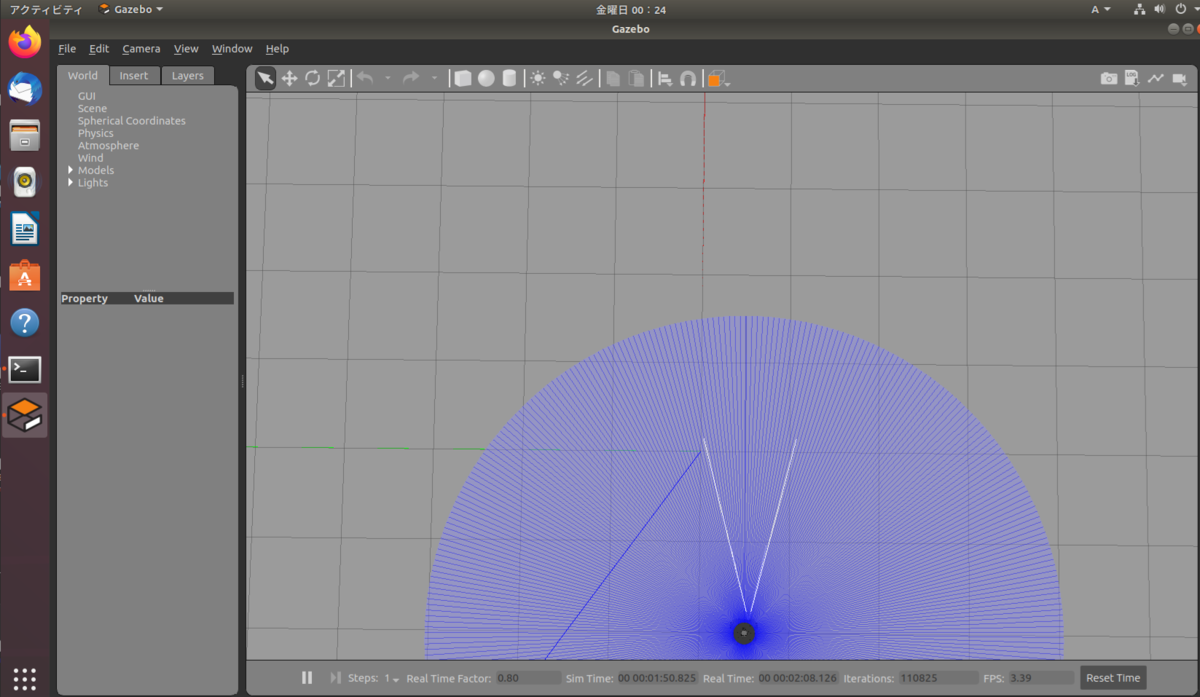
Task: Open the clock showing 金曜日 00:24
Action: [631, 9]
